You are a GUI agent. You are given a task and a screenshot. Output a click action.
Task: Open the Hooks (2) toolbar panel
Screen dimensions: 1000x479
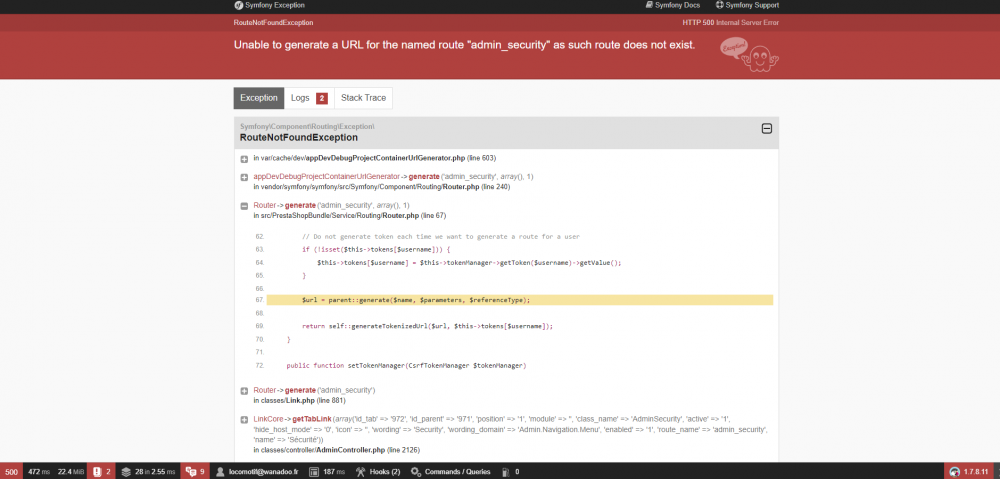pos(378,471)
